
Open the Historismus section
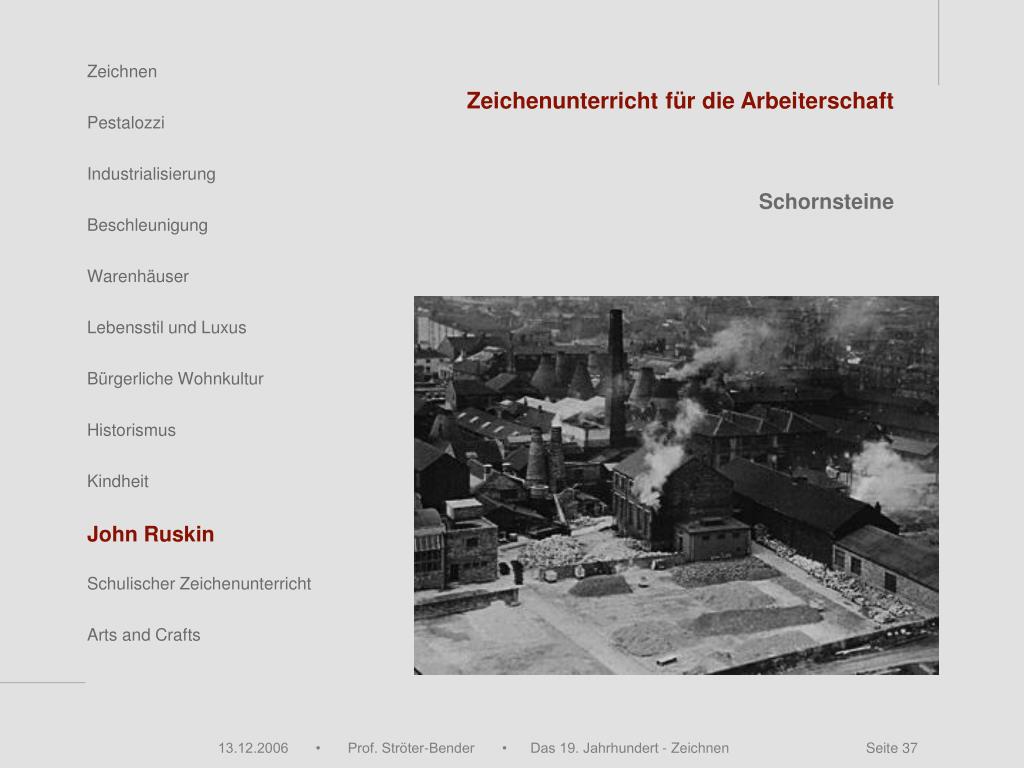[131, 430]
